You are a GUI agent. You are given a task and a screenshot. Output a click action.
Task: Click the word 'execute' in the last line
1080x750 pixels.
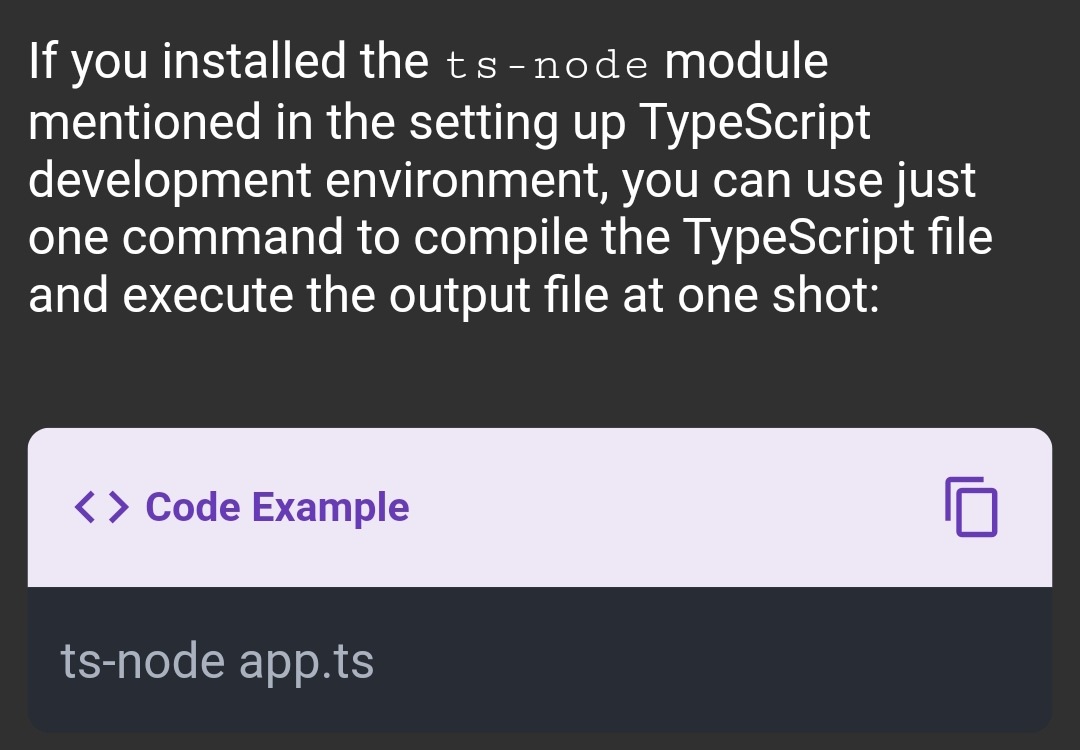[208, 295]
